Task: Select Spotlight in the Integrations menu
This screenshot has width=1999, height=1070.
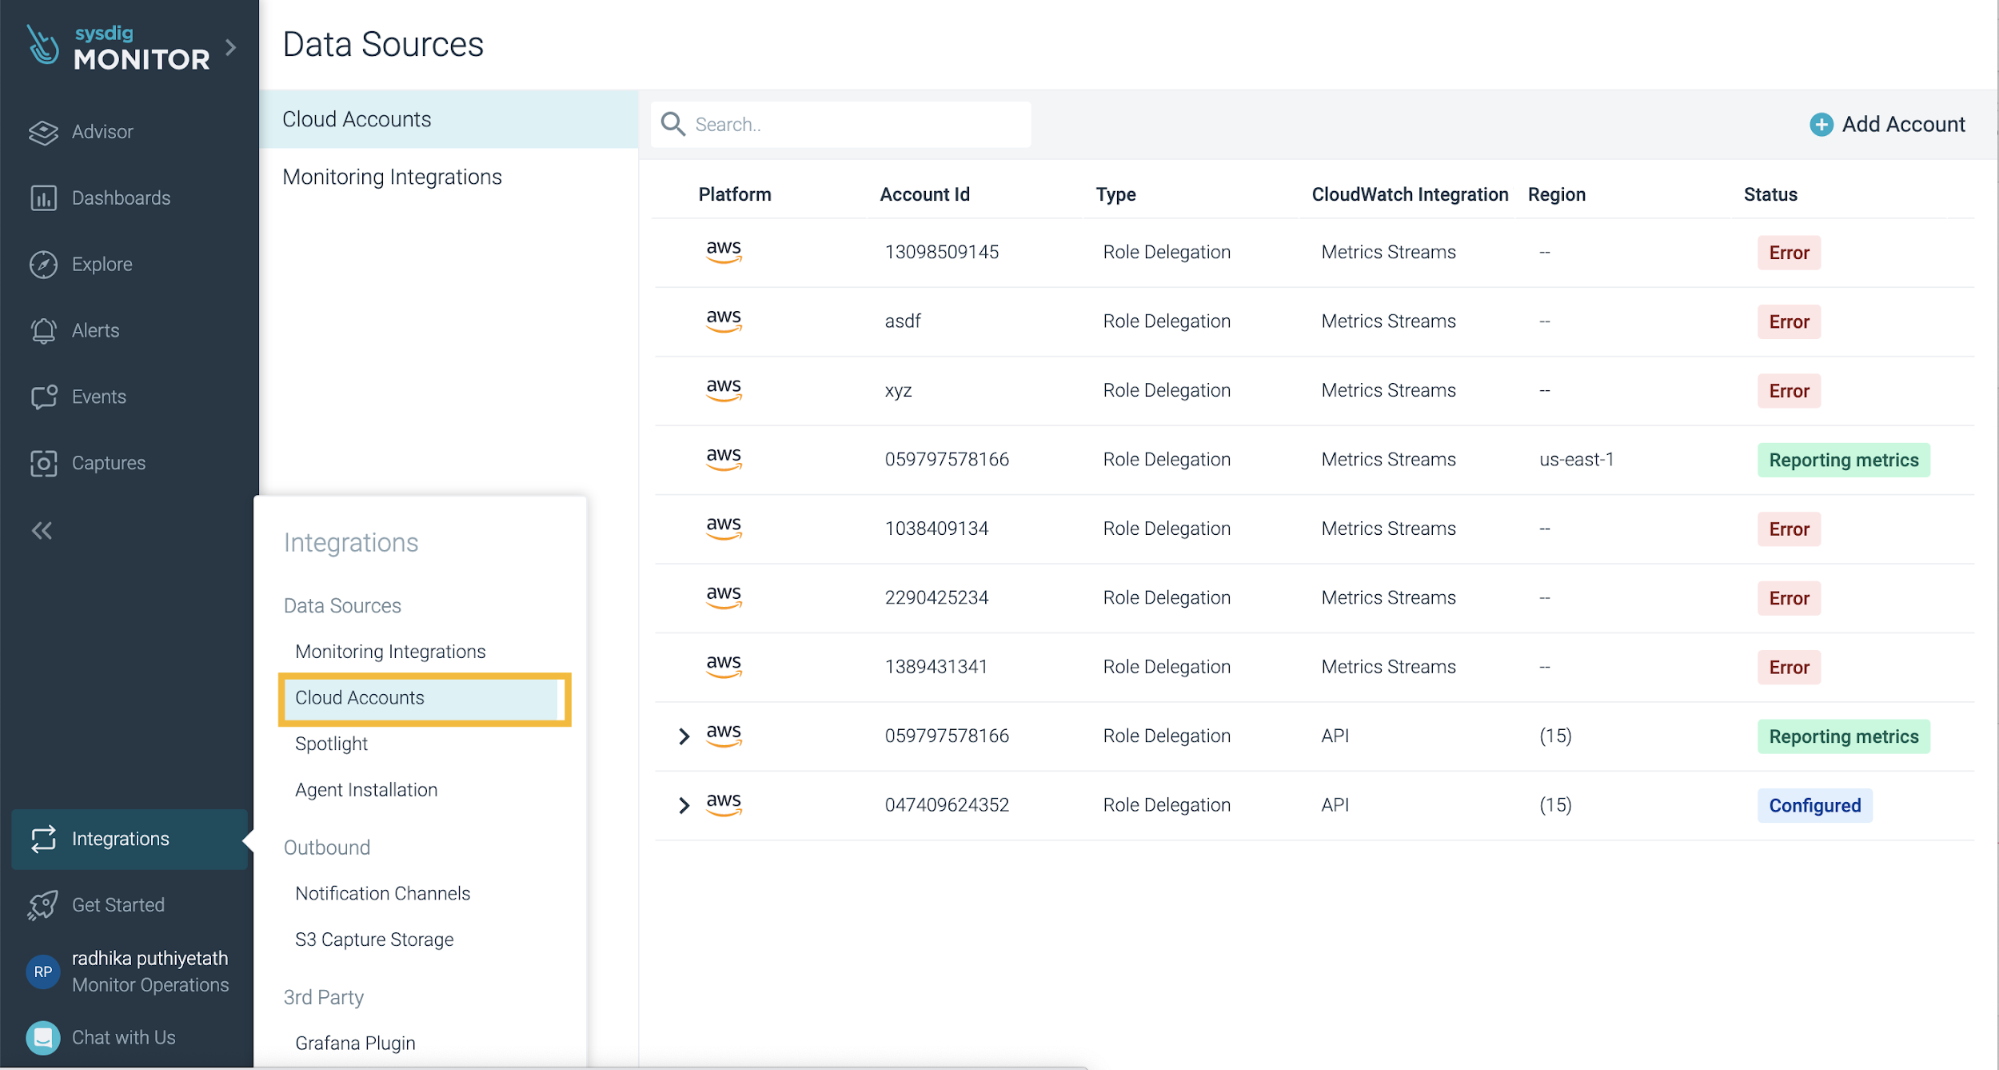Action: (x=330, y=743)
